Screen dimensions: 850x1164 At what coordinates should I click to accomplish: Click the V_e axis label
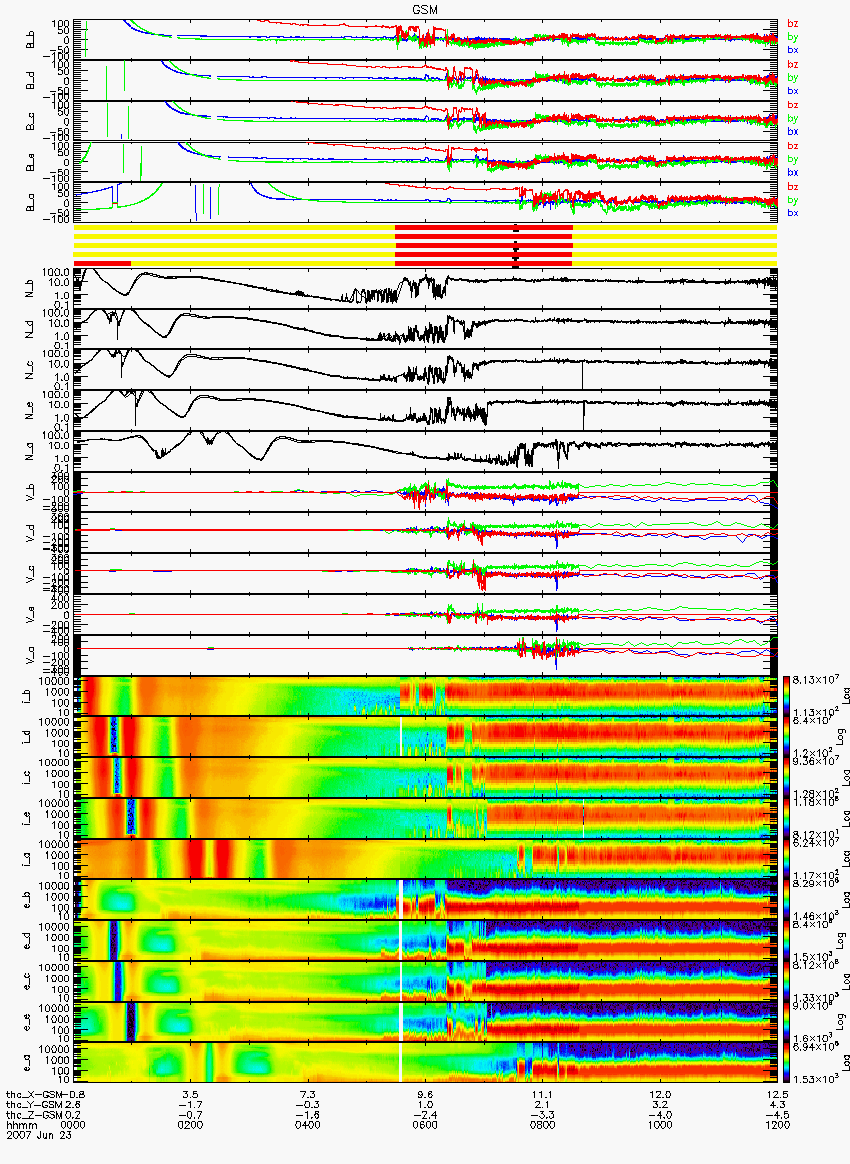(30, 614)
